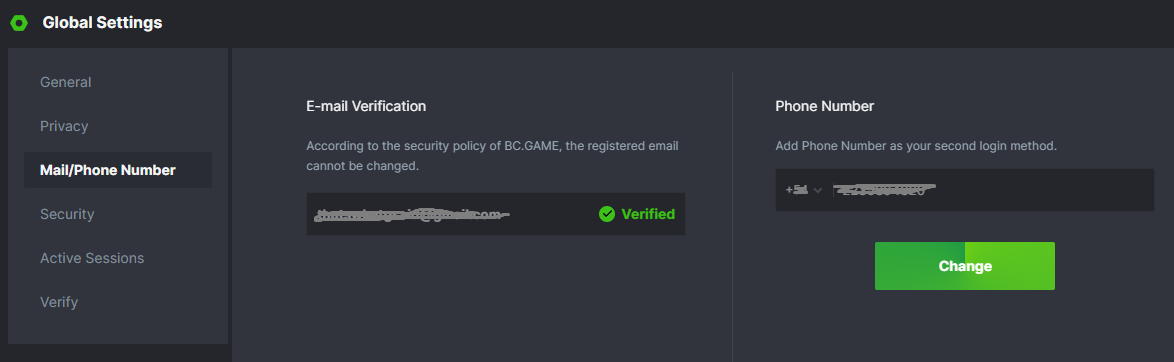Click the Global Settings title
Image resolution: width=1174 pixels, height=362 pixels.
103,23
